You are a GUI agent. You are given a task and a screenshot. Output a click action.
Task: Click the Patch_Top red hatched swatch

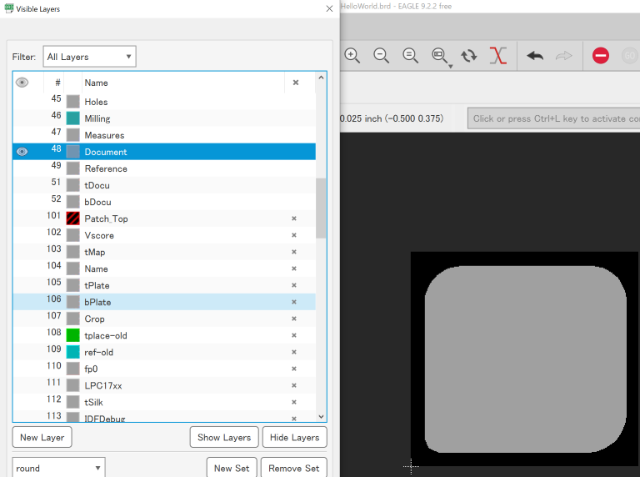click(73, 219)
